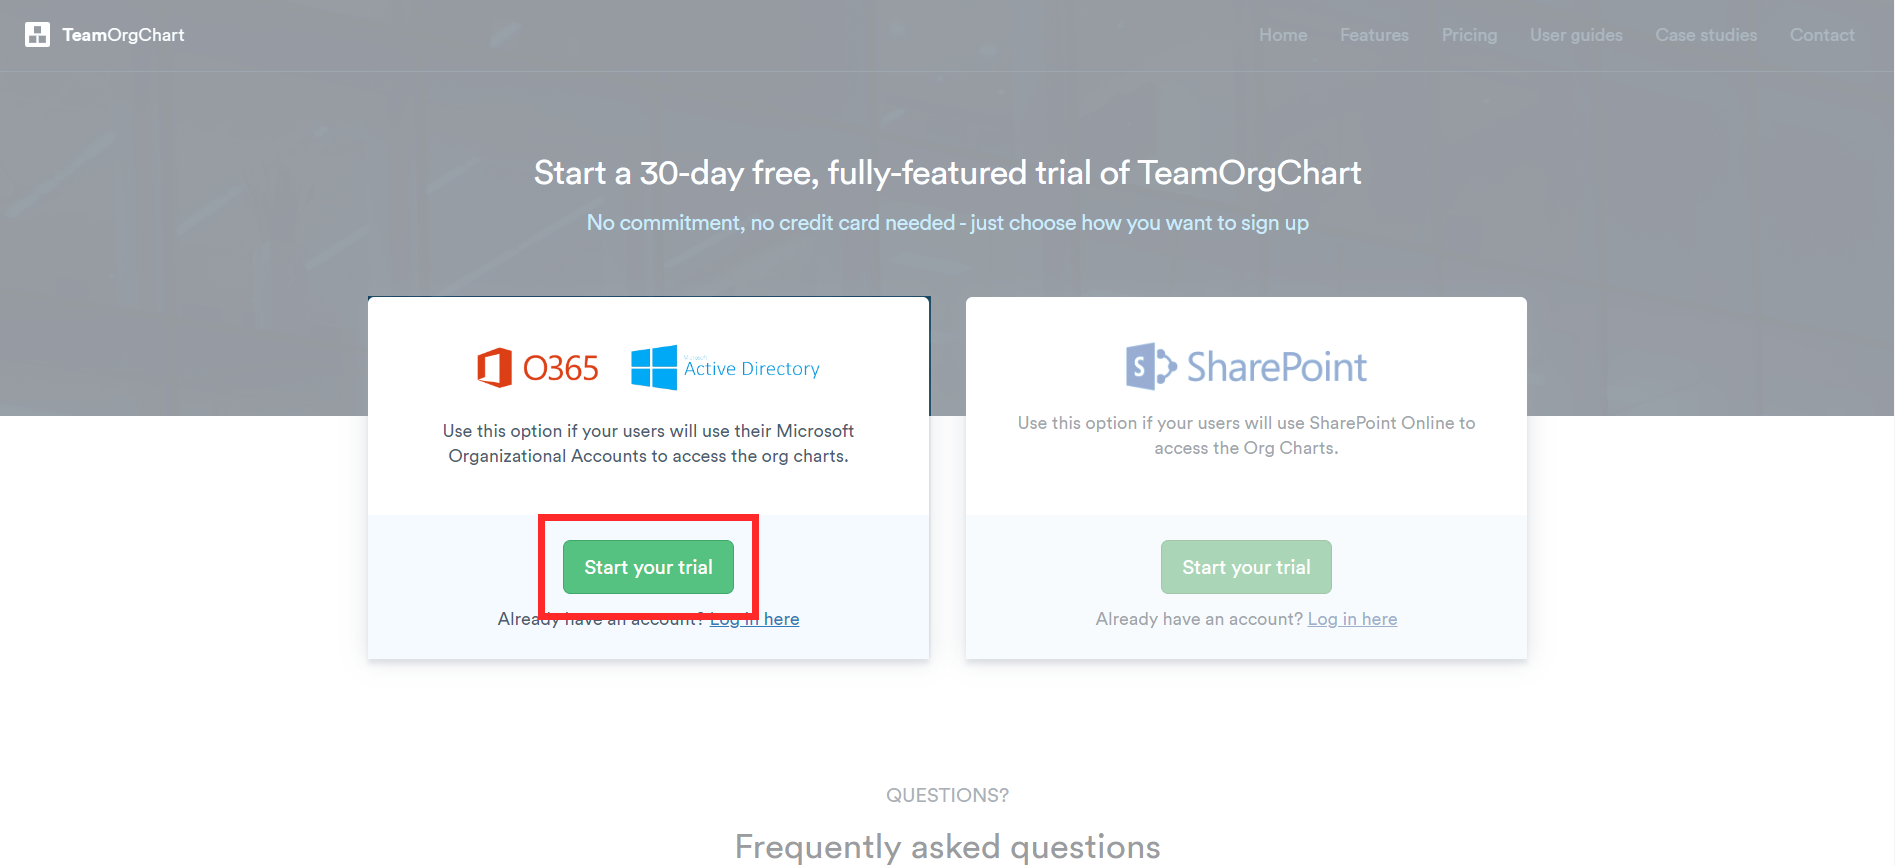This screenshot has height=866, width=1895.
Task: Open Case studies in the navigation
Action: click(1706, 35)
